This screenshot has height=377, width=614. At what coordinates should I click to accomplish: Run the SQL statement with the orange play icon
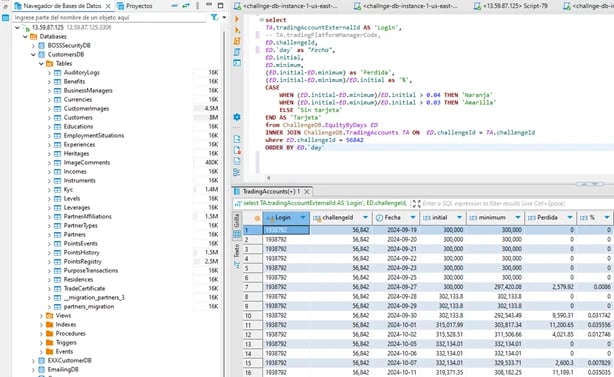[x=237, y=19]
